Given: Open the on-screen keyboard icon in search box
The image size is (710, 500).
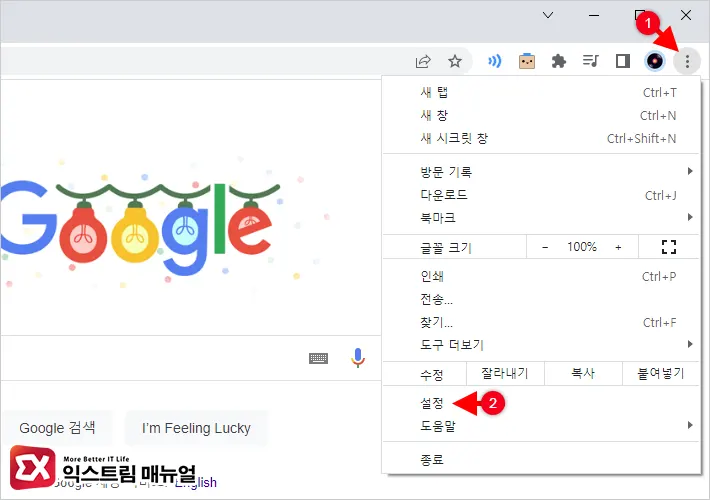Looking at the screenshot, I should coord(318,359).
